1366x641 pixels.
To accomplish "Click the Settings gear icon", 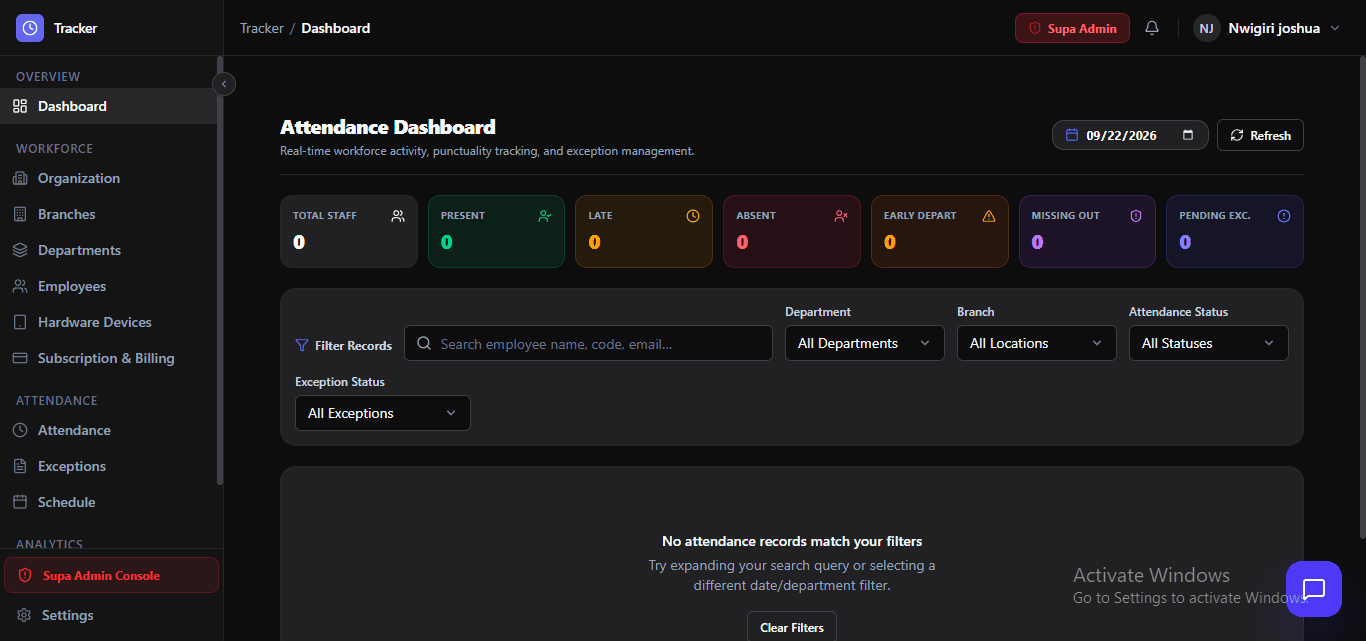I will coord(25,615).
